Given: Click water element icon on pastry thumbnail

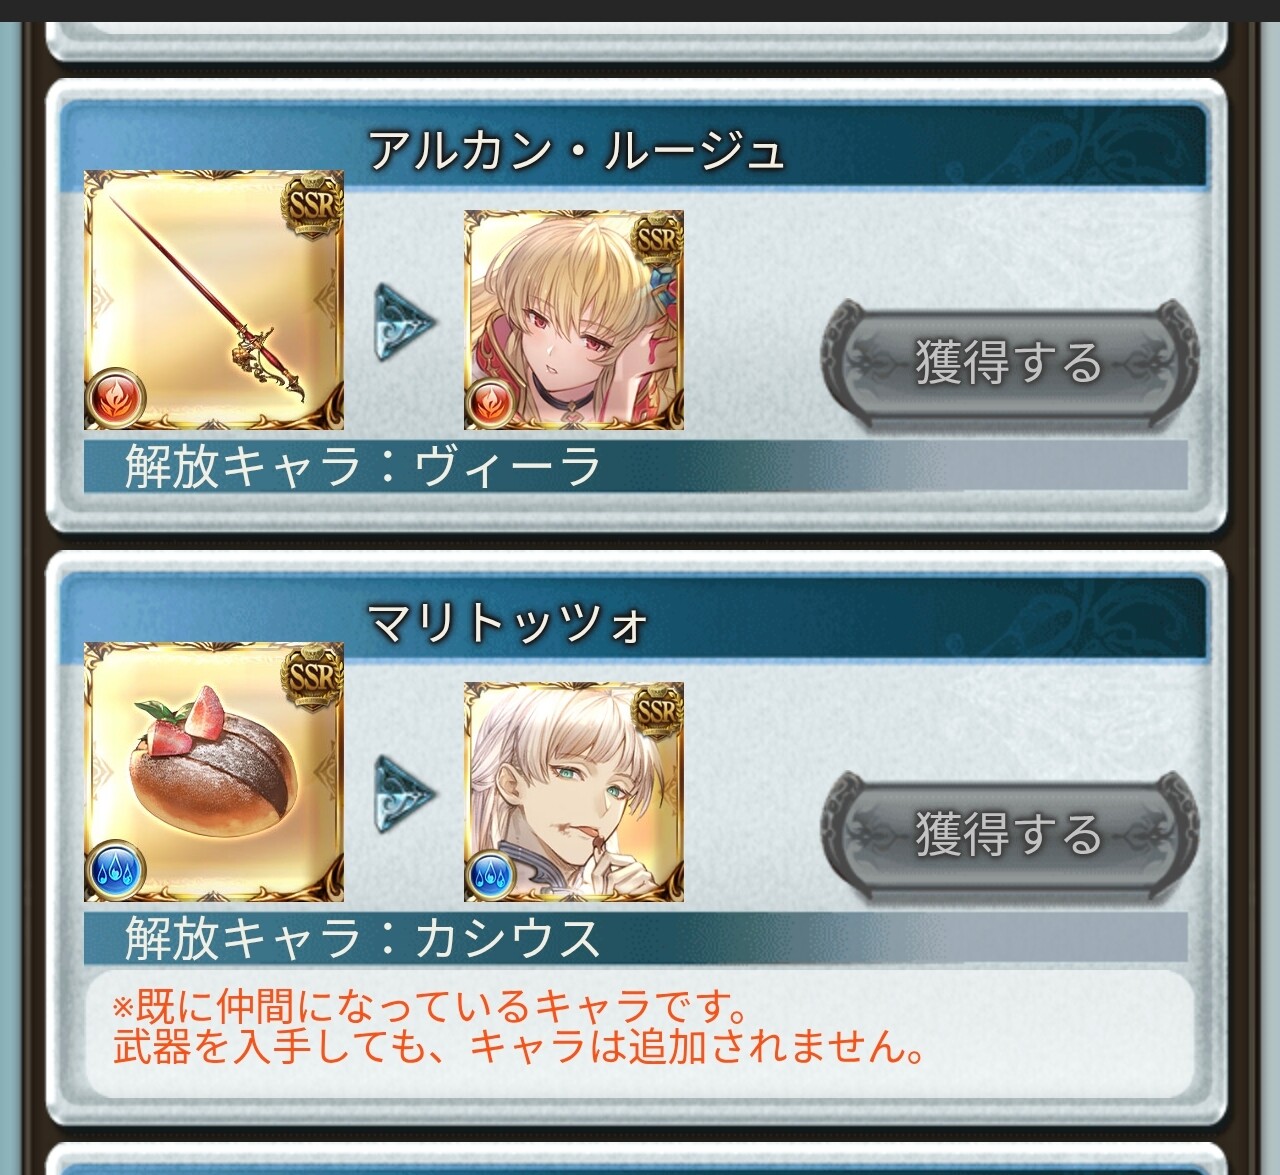Looking at the screenshot, I should [116, 870].
